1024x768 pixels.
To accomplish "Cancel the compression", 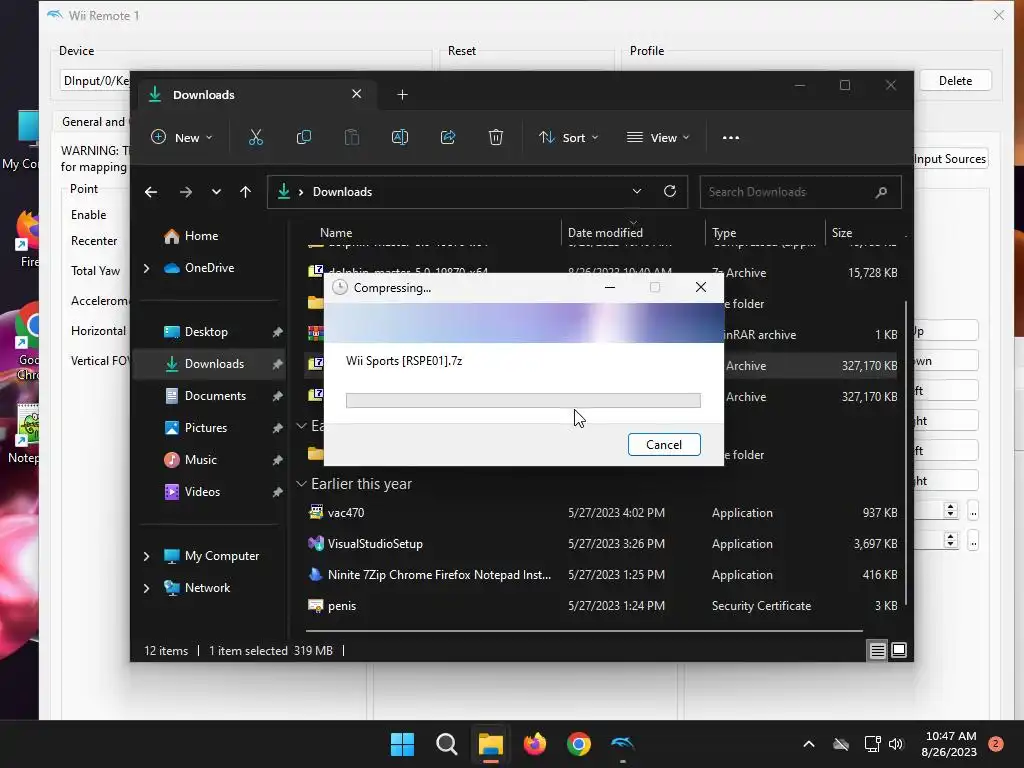I will (664, 445).
